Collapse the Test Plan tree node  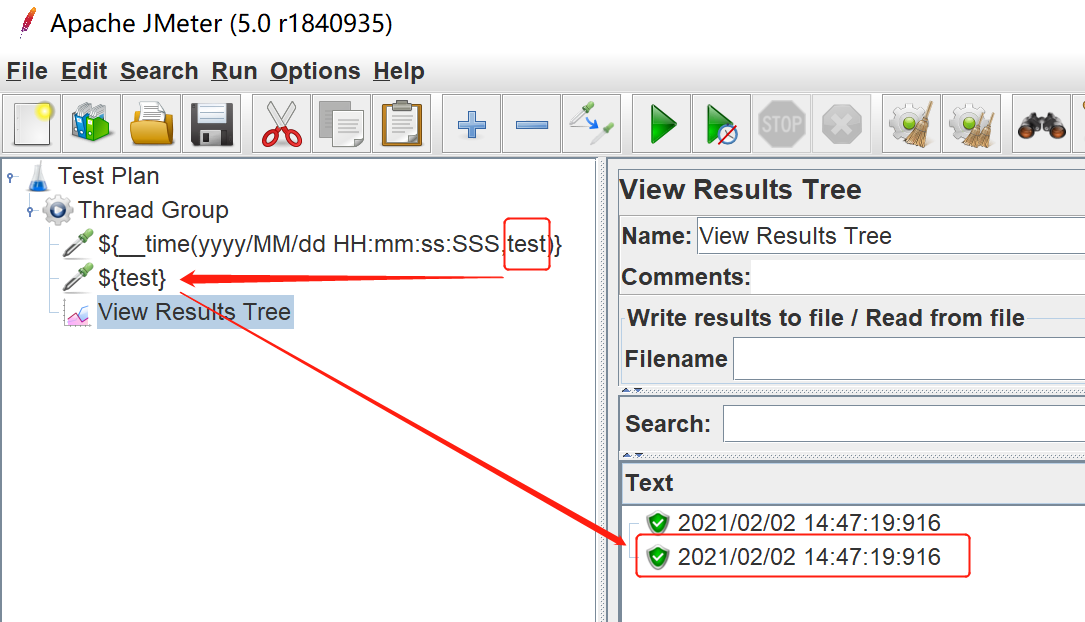(11, 178)
